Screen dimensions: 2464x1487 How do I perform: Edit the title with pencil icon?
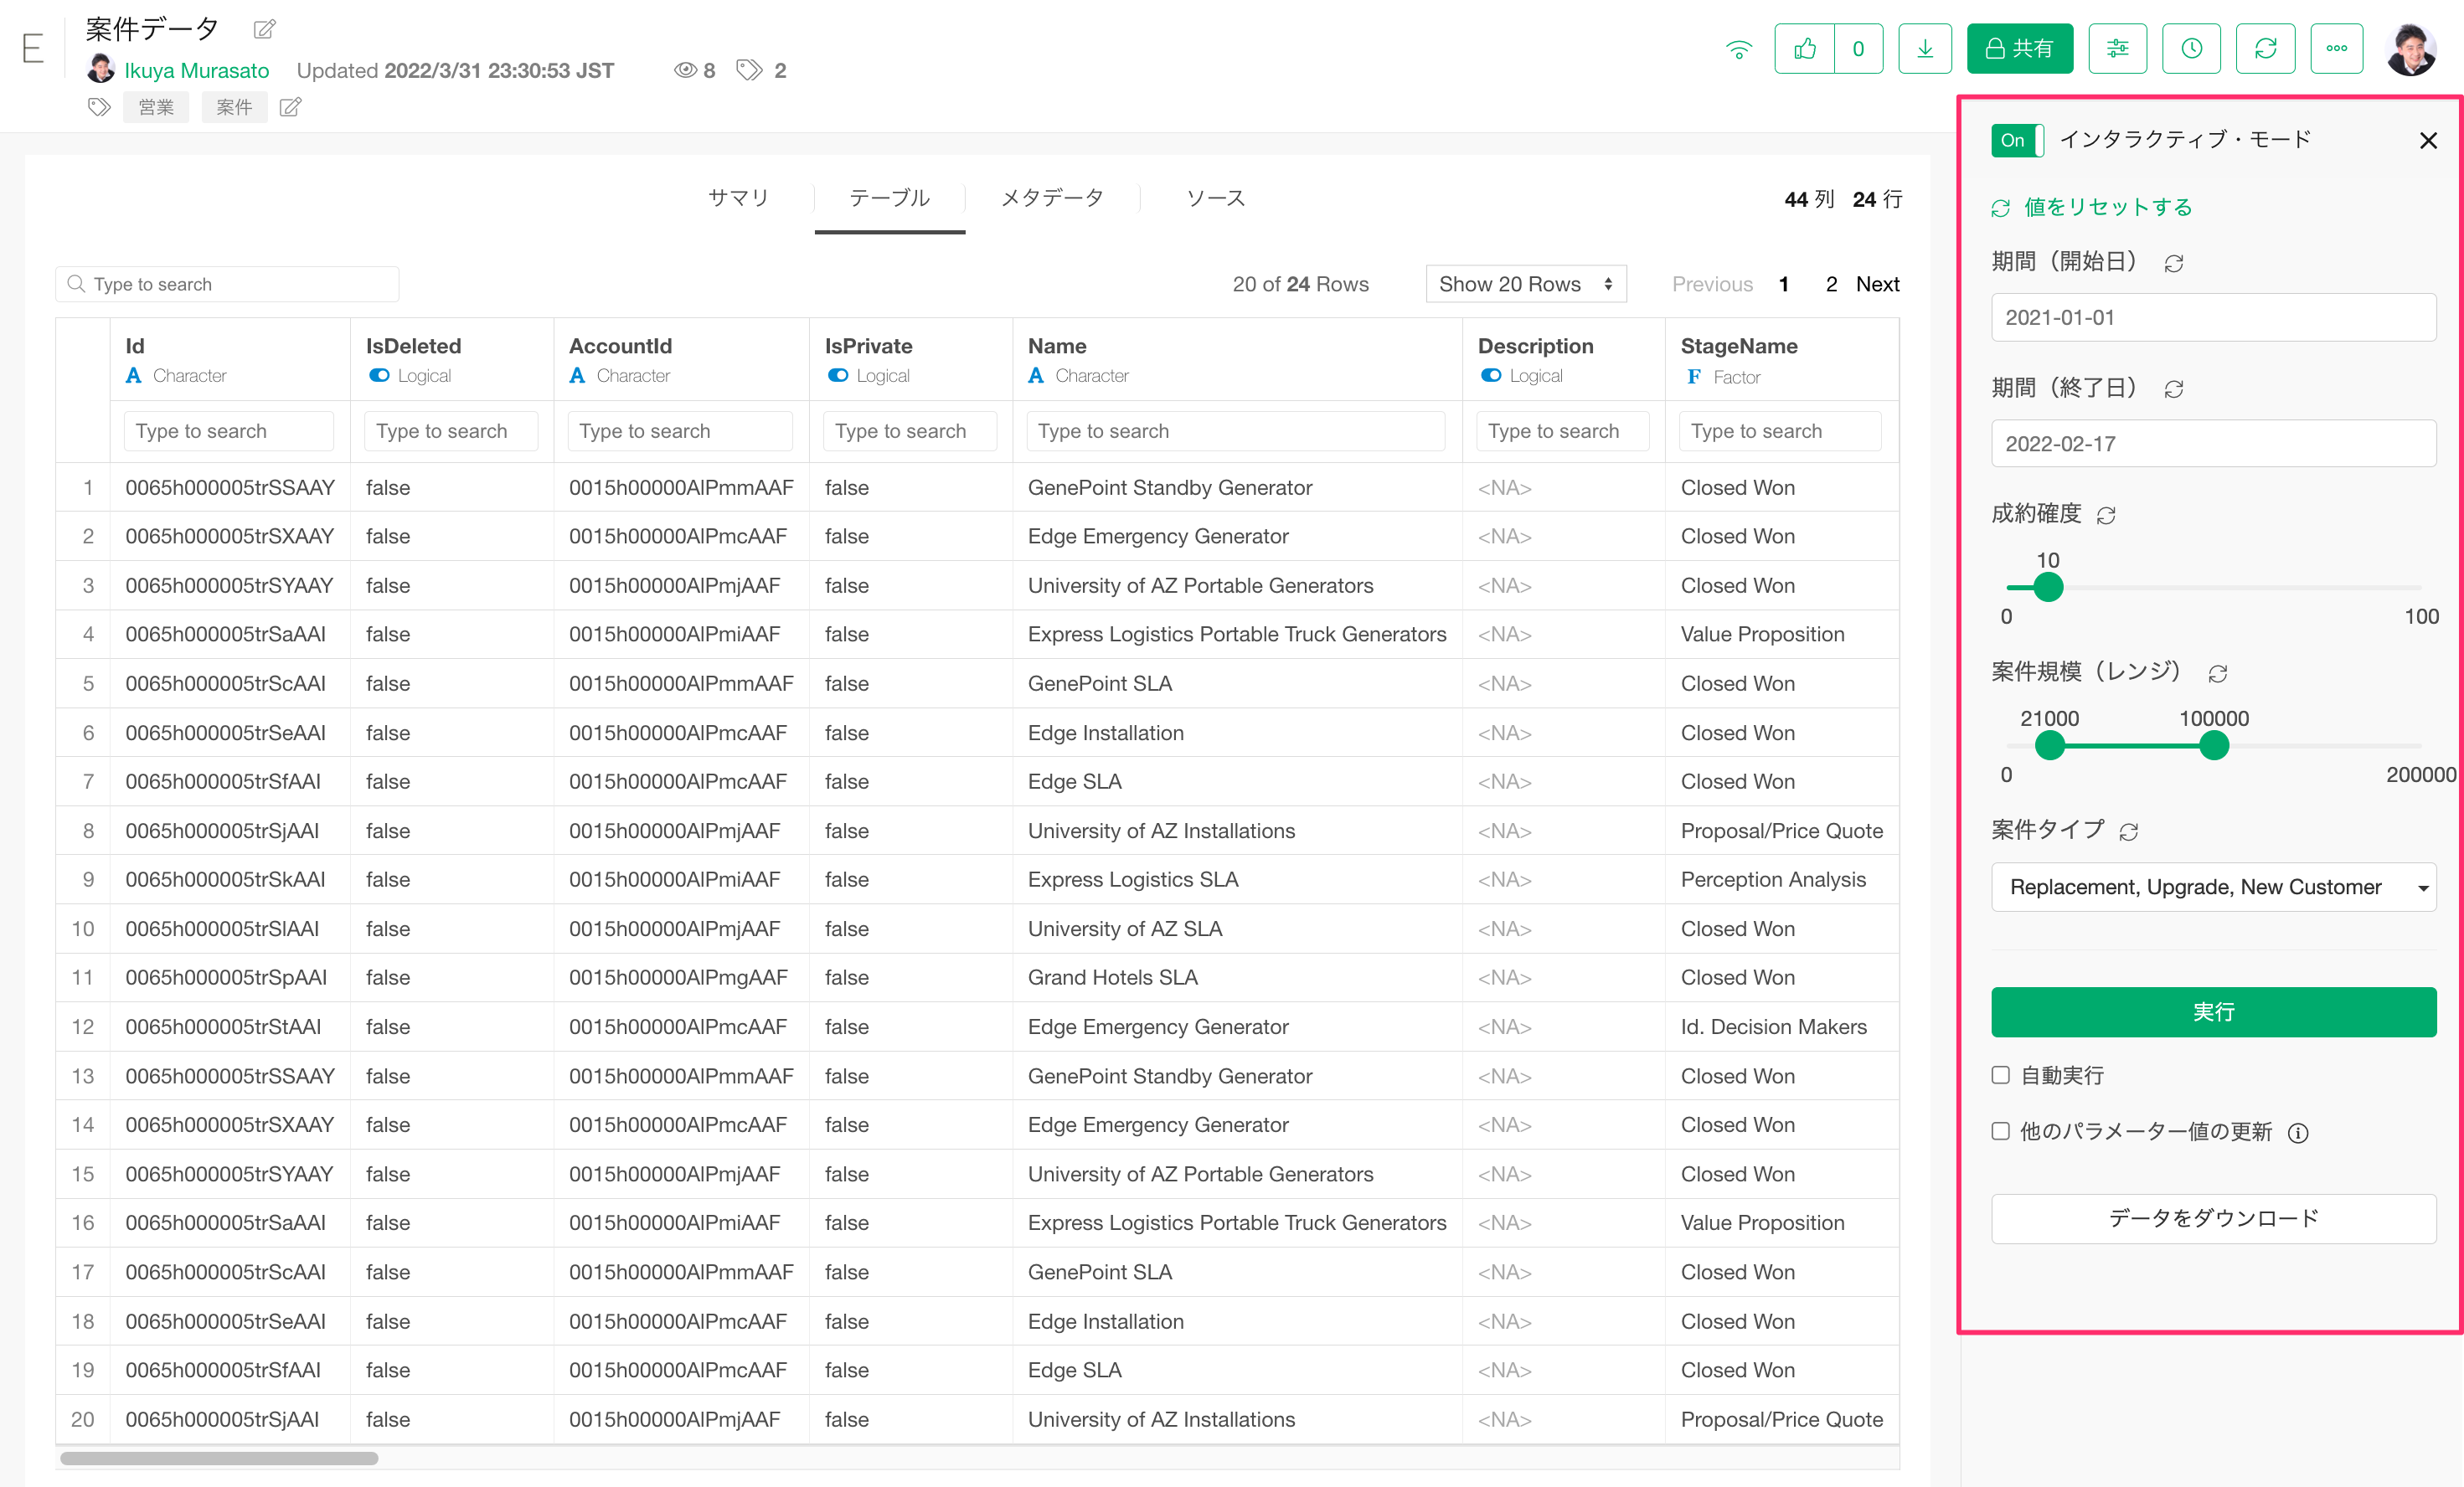[x=264, y=29]
